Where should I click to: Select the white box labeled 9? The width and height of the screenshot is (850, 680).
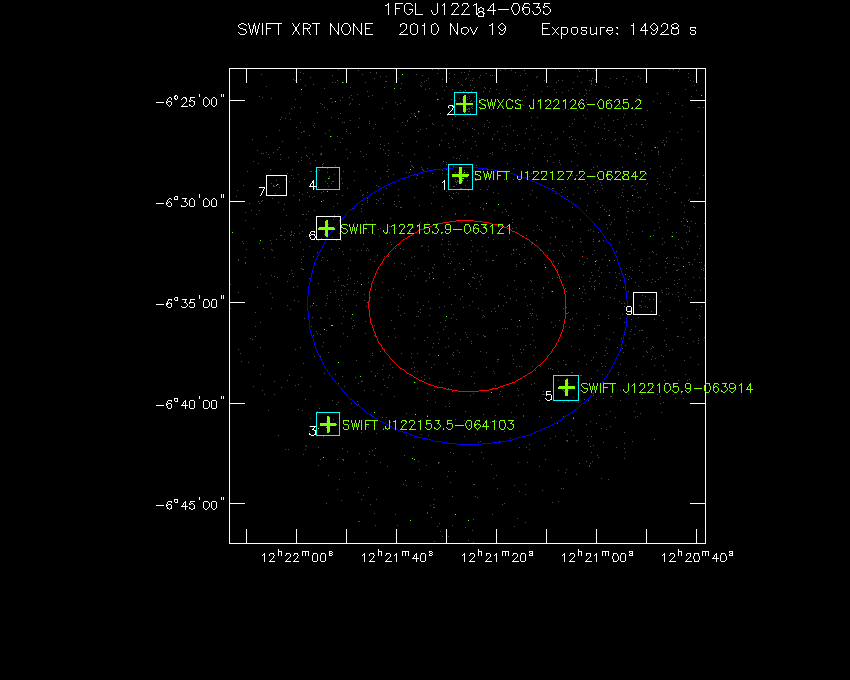tap(645, 303)
